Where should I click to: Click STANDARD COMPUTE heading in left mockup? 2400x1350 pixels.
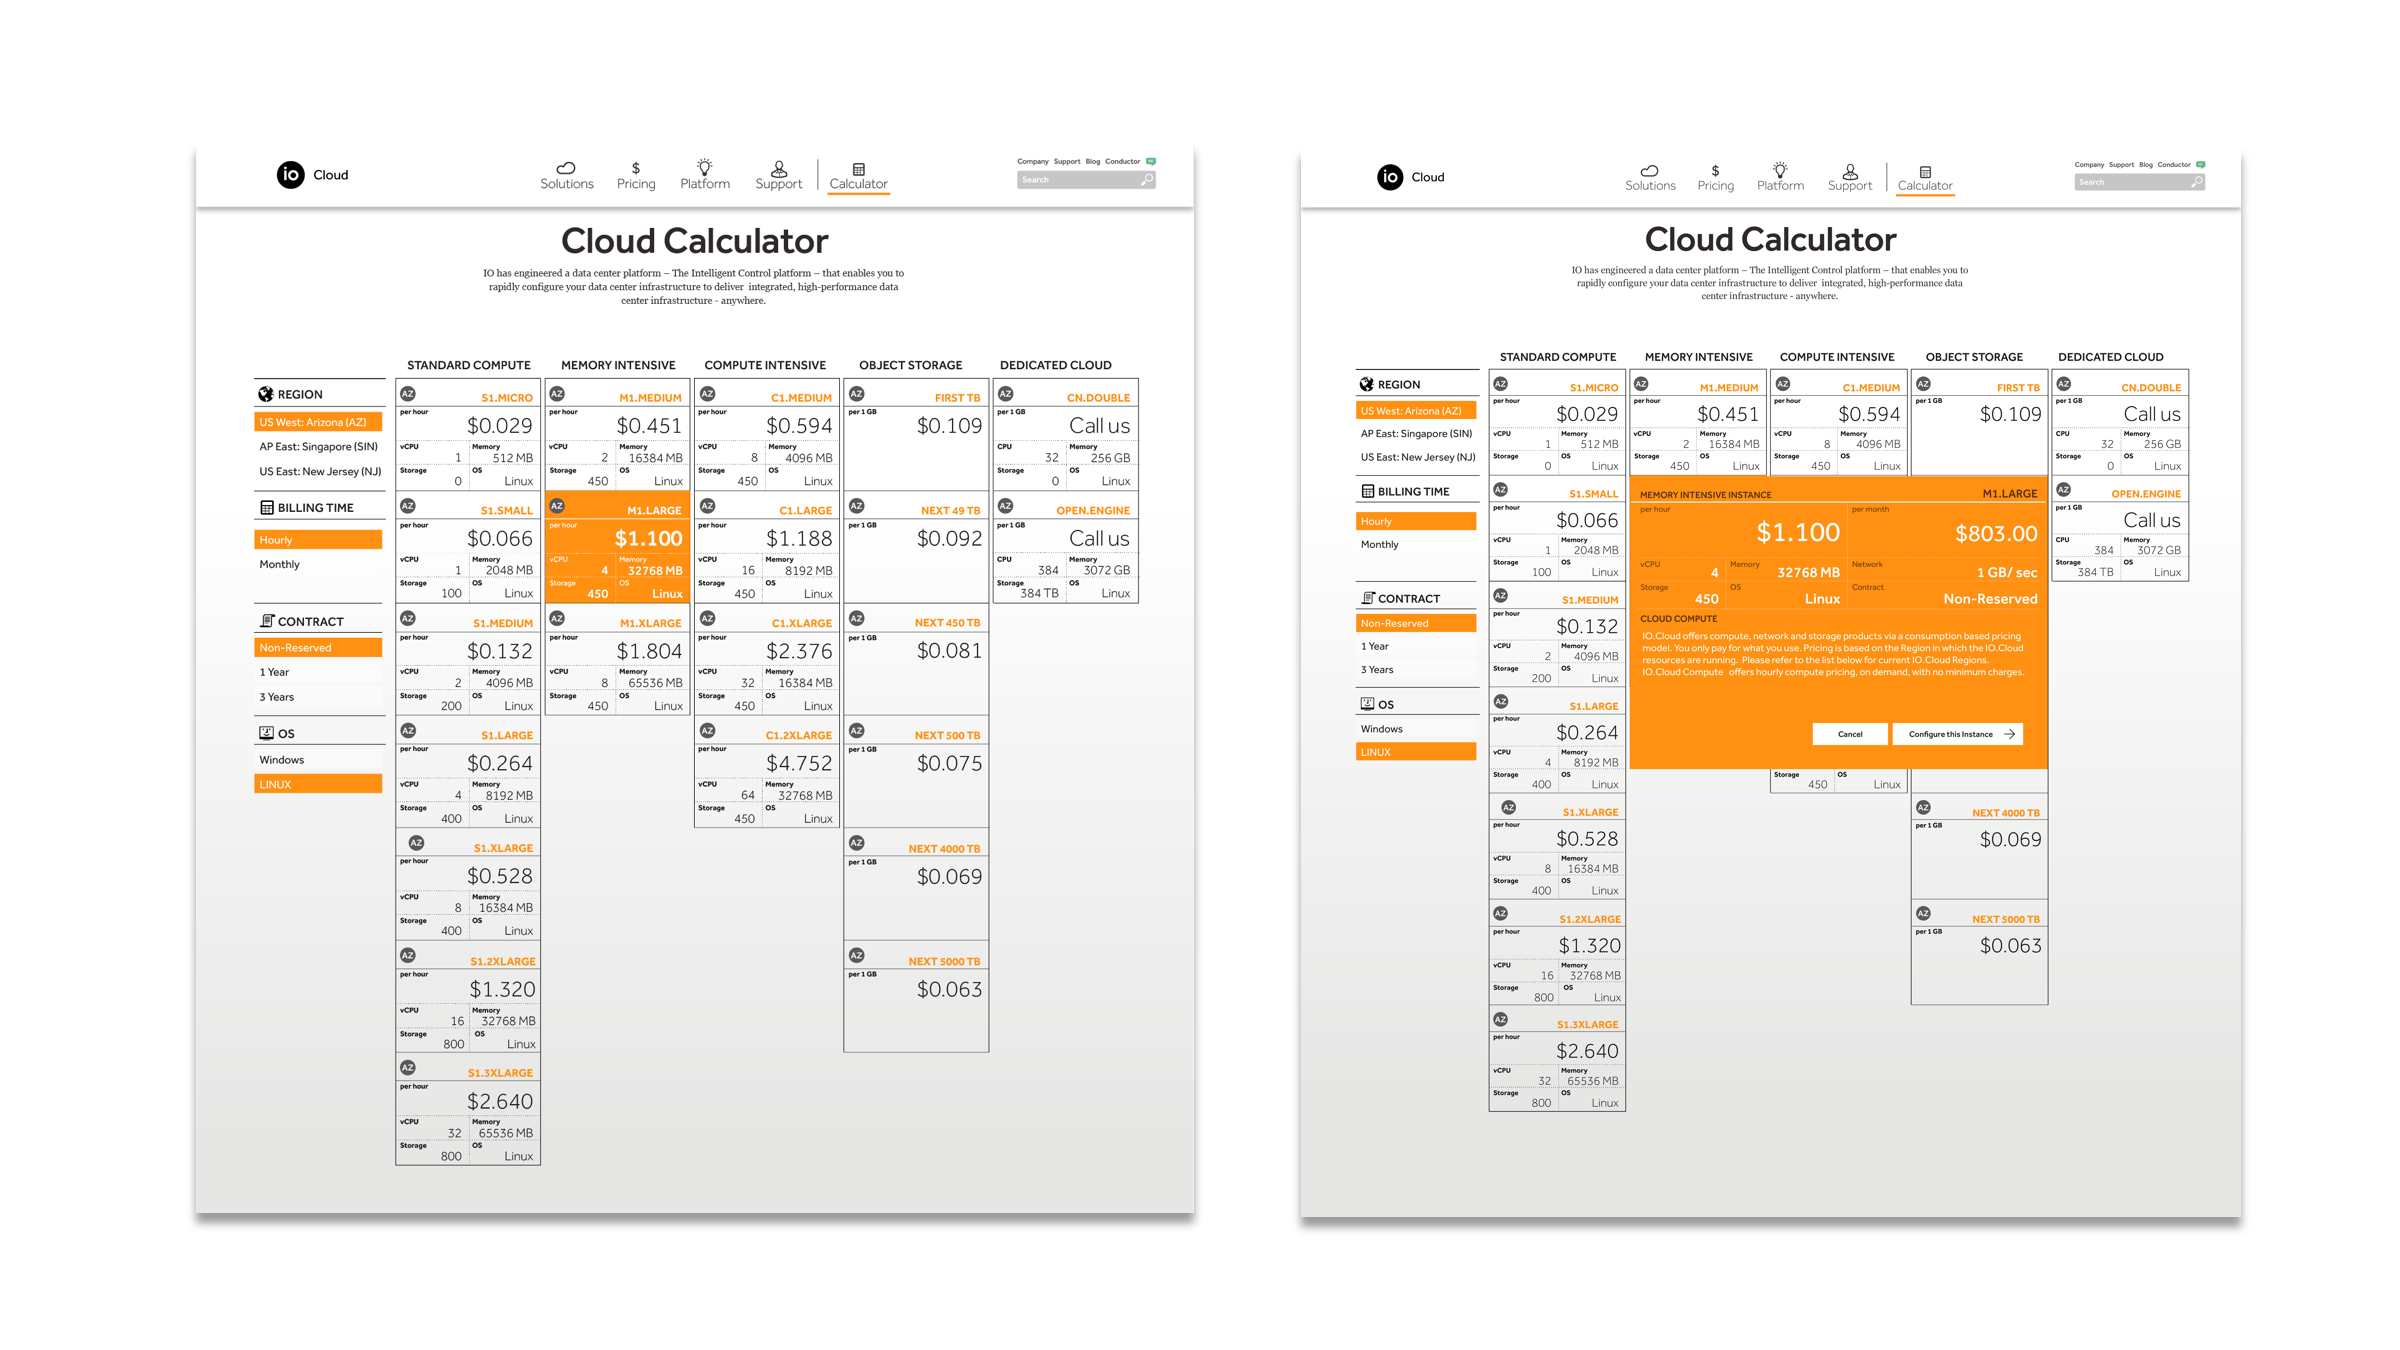469,365
